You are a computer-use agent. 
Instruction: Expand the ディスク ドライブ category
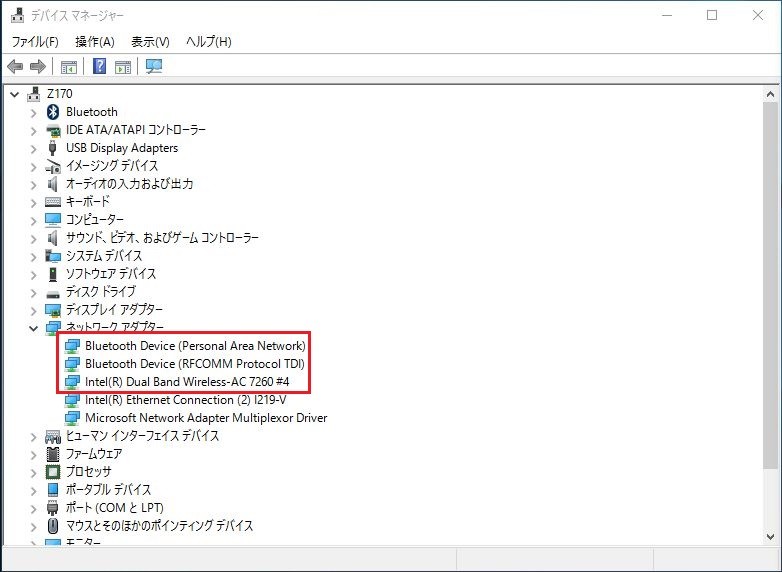click(33, 292)
